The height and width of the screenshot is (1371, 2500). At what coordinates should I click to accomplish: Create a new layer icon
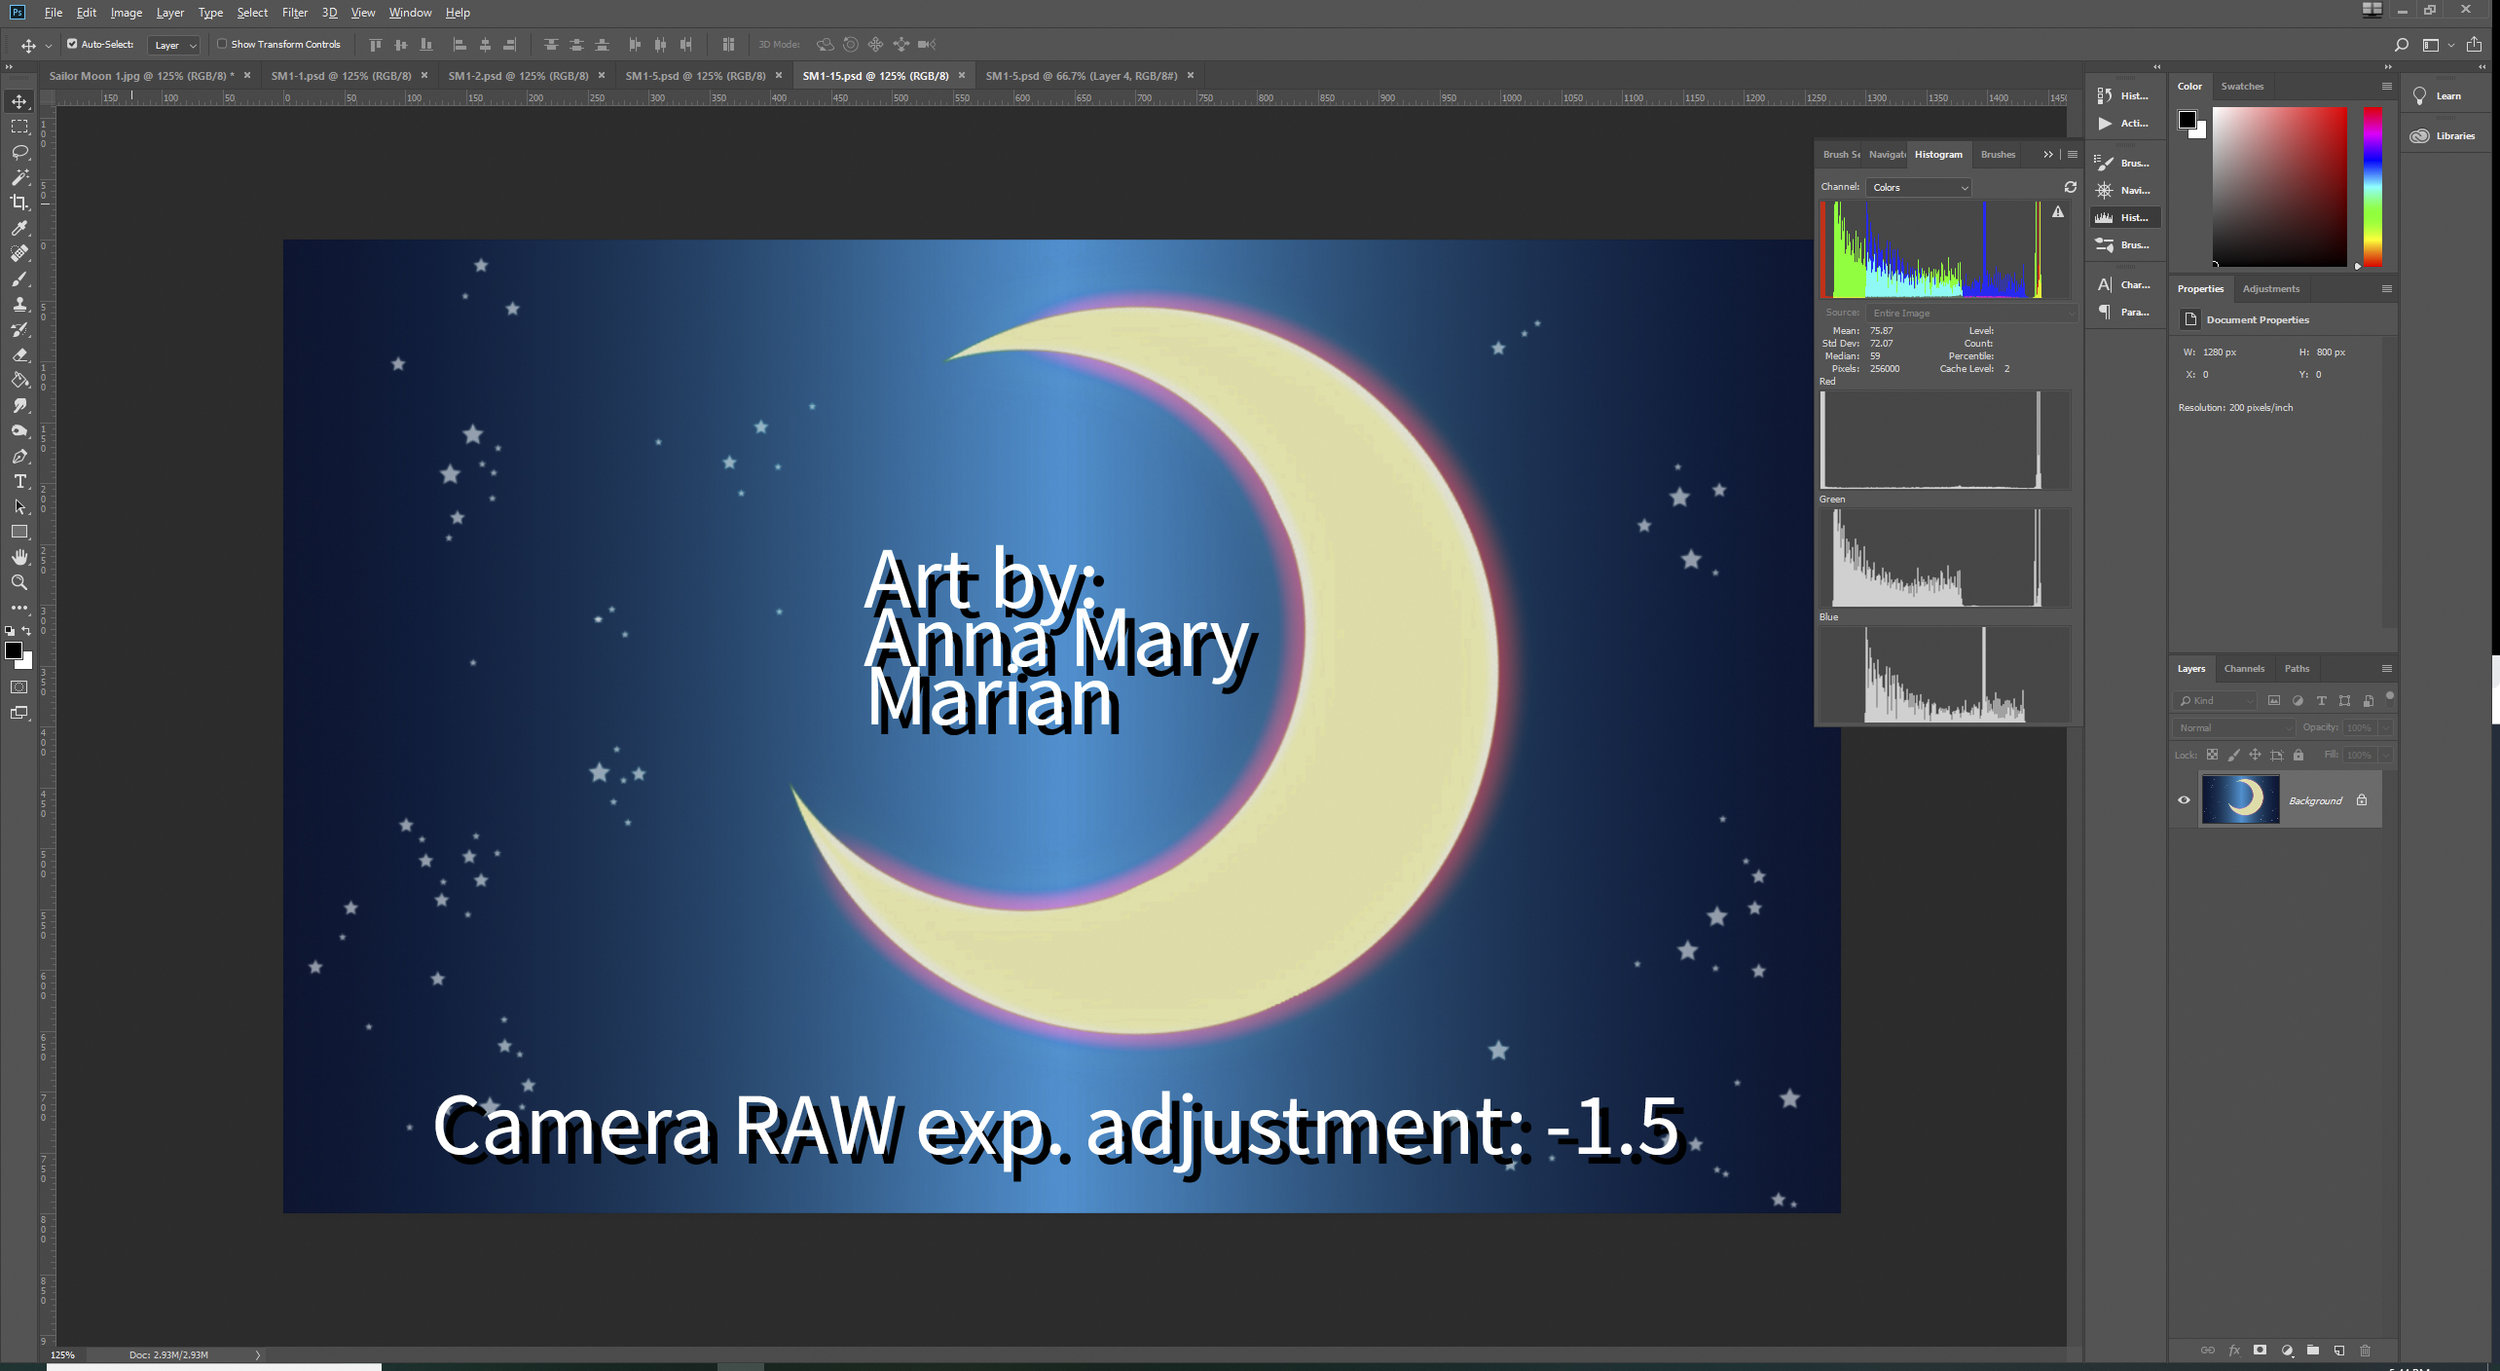point(2338,1350)
